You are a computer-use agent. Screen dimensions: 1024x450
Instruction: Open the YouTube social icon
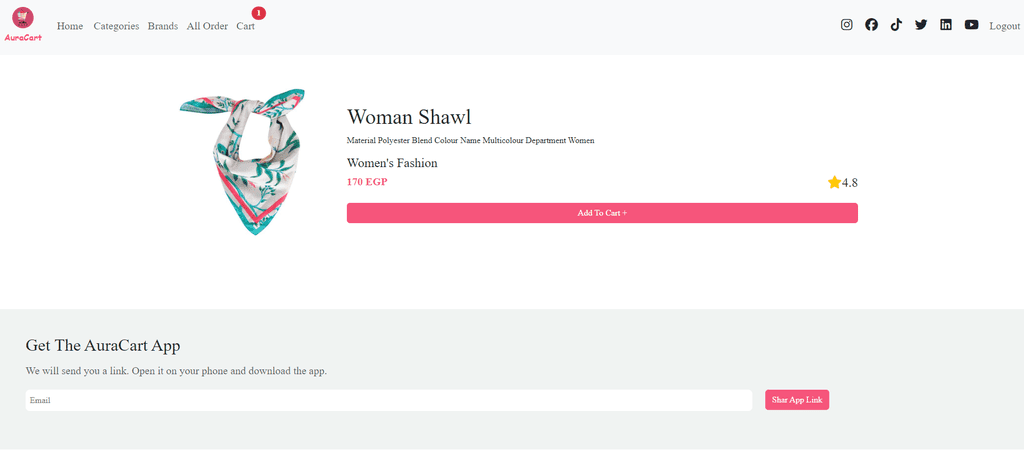click(x=971, y=25)
